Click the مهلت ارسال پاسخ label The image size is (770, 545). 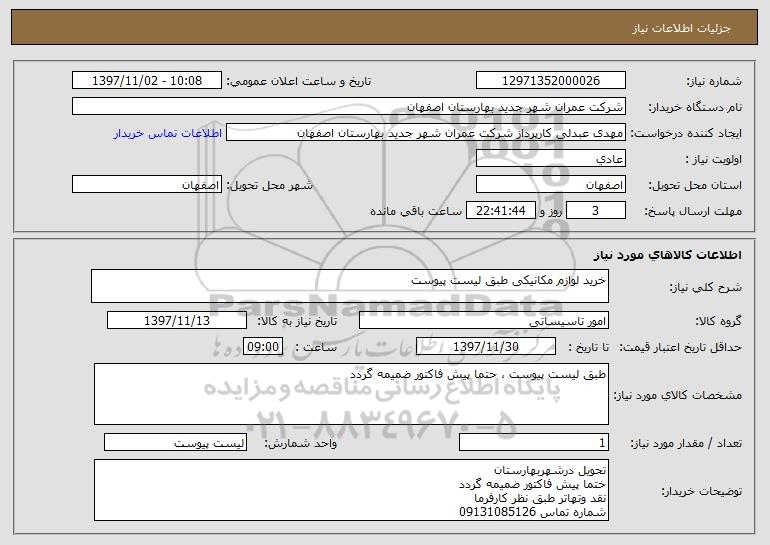pyautogui.click(x=693, y=211)
